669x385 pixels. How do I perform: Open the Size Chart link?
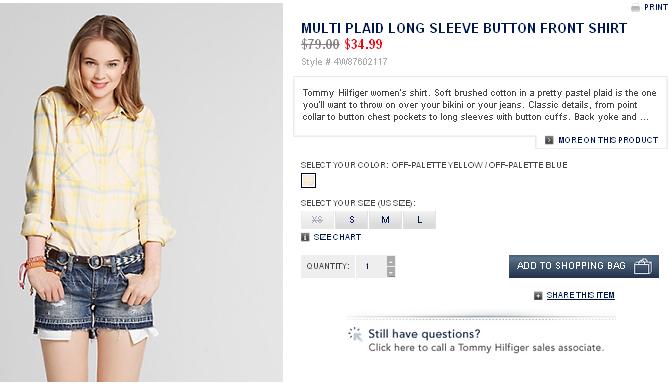337,237
